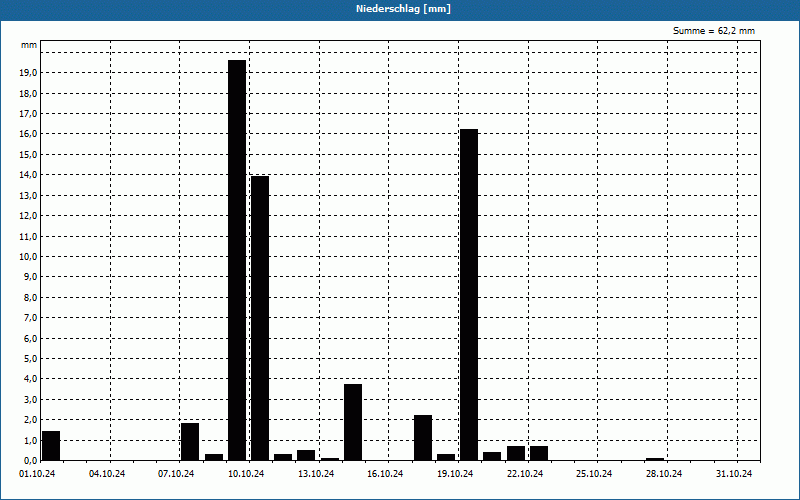The width and height of the screenshot is (800, 500).
Task: Select the bar reaching nearly 14 mm
Action: [260, 318]
